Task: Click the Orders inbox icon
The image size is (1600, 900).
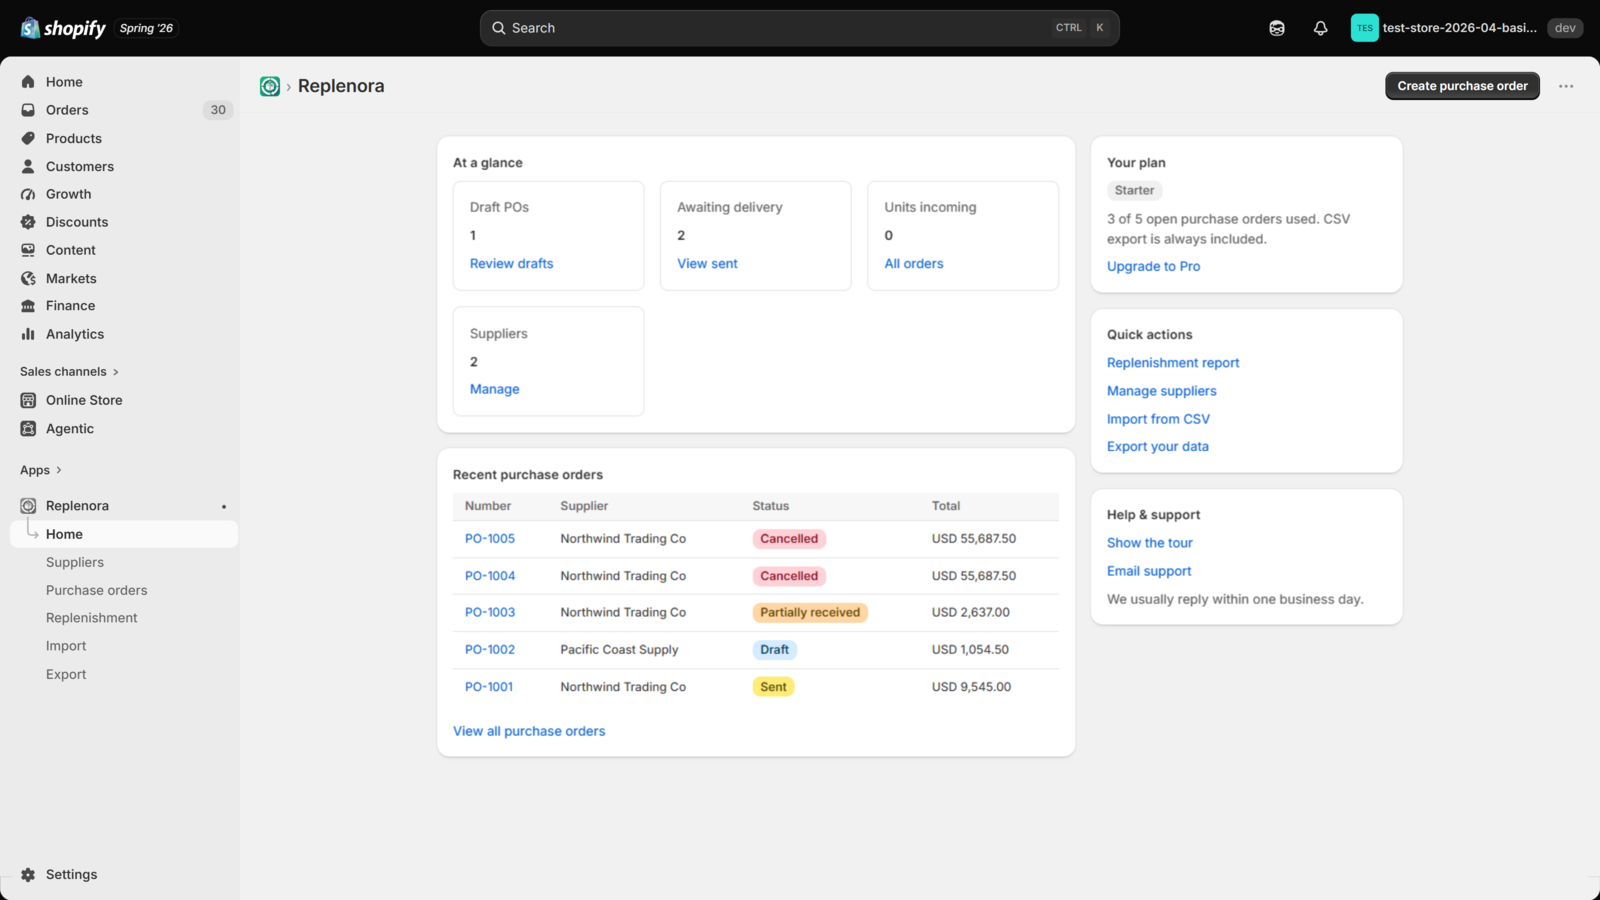Action: click(x=28, y=110)
